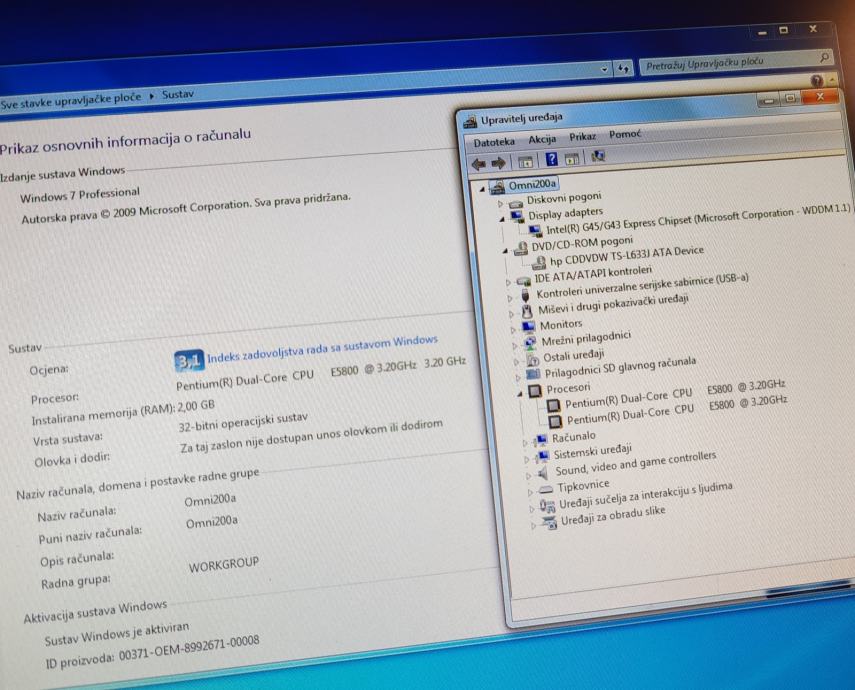Open the Datoteka menu
The width and height of the screenshot is (855, 690).
pos(494,142)
